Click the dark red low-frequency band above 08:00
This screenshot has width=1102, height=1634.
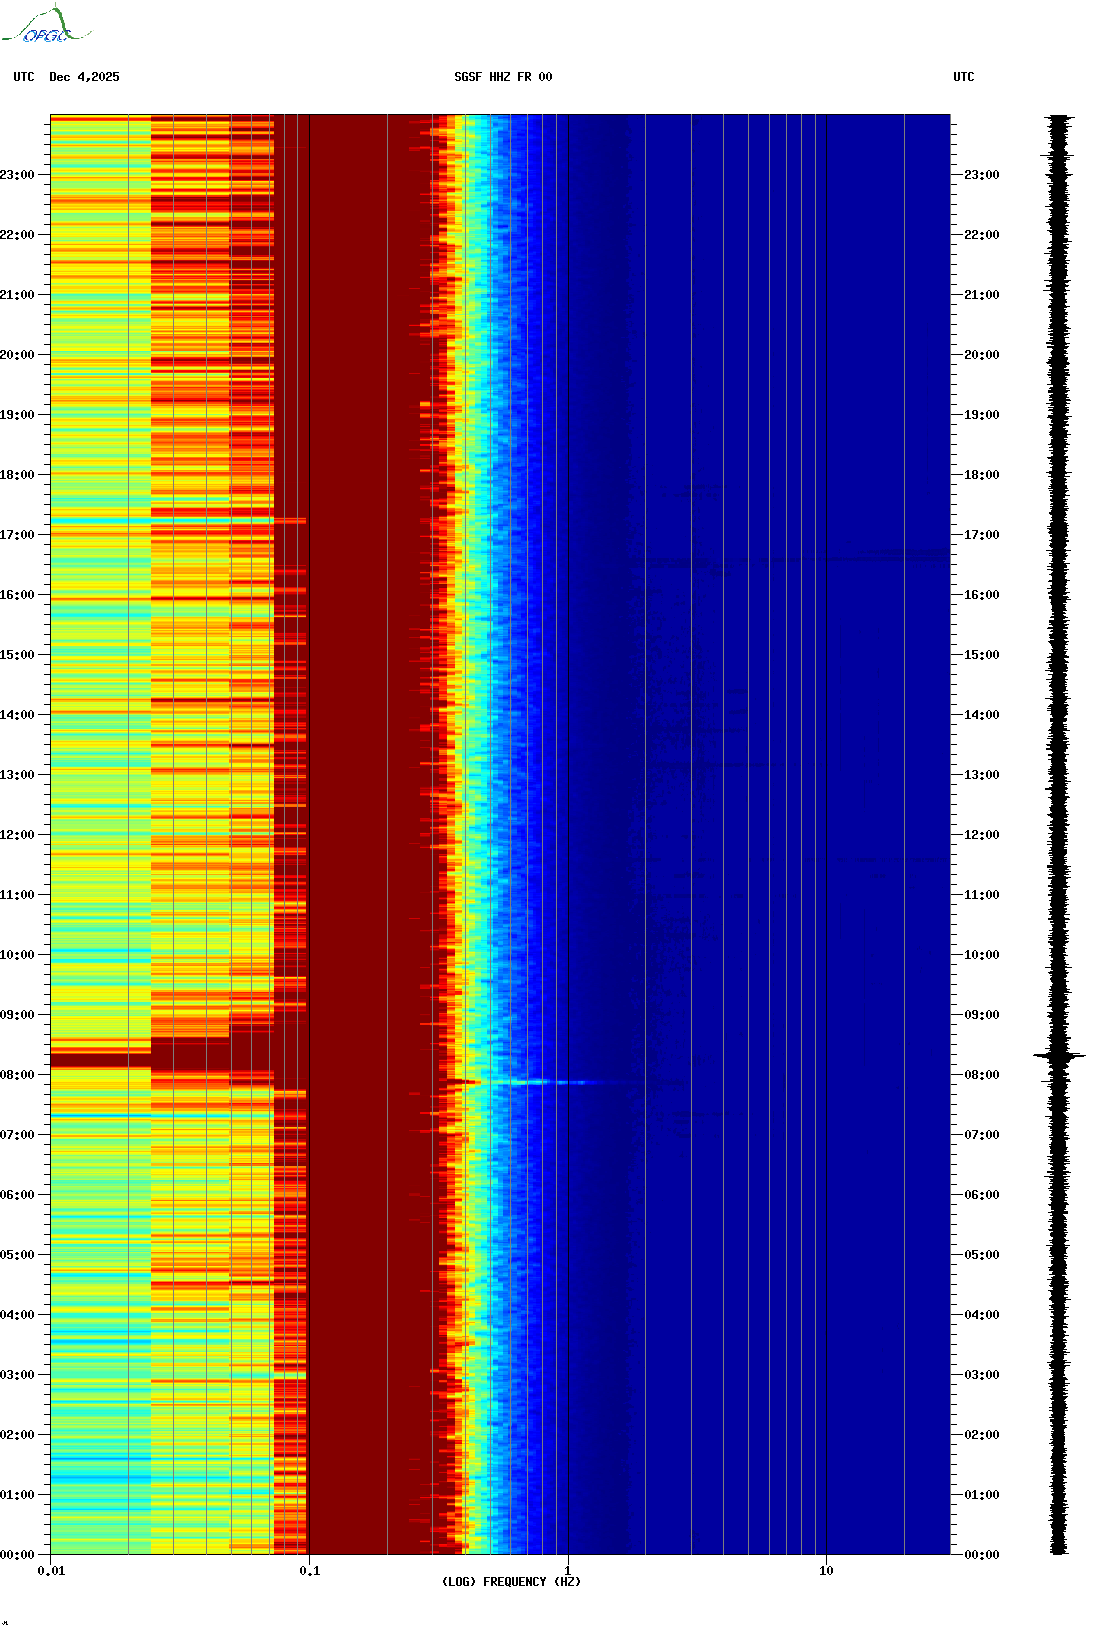click(x=100, y=1060)
